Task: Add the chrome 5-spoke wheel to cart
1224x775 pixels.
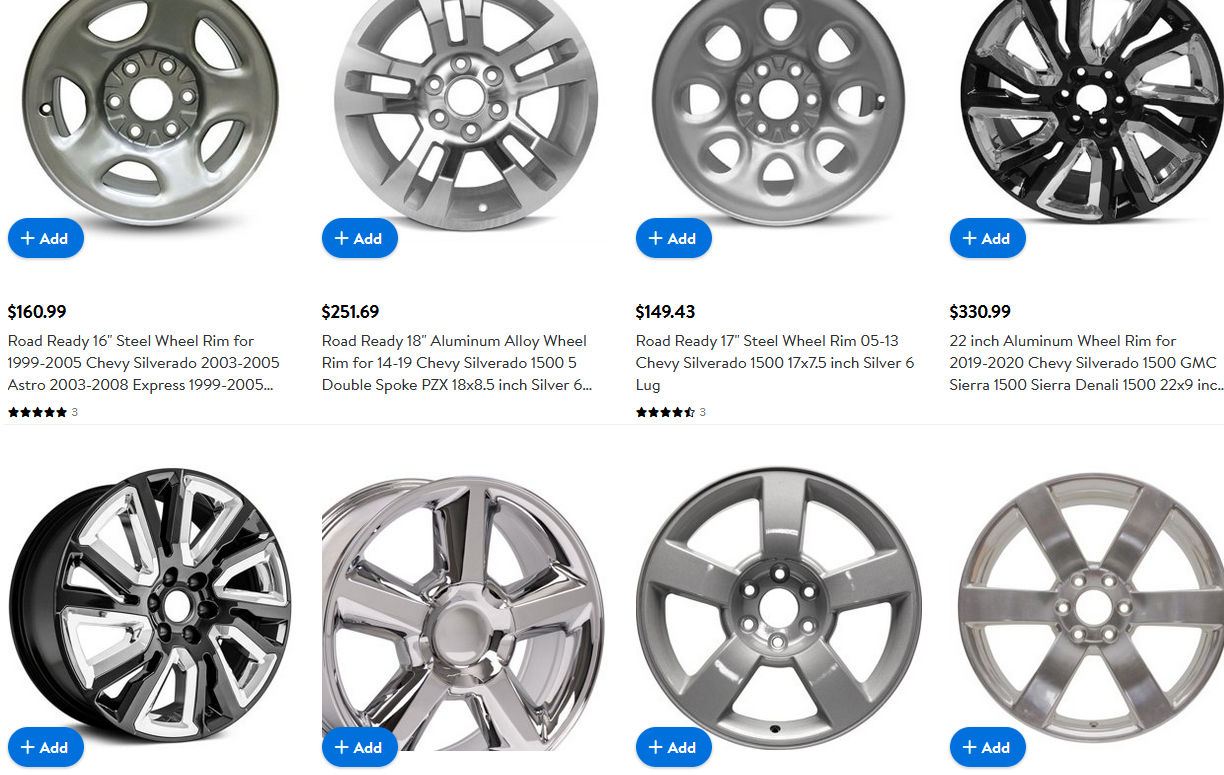Action: point(359,747)
